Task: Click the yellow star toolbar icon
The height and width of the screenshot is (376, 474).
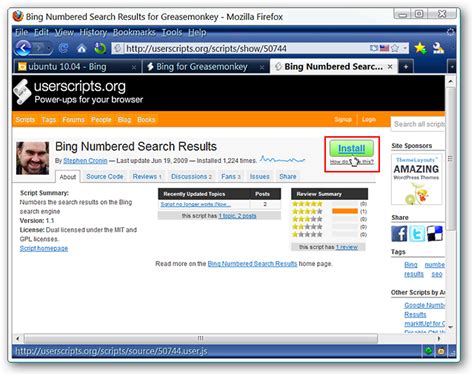Action: pos(420,48)
